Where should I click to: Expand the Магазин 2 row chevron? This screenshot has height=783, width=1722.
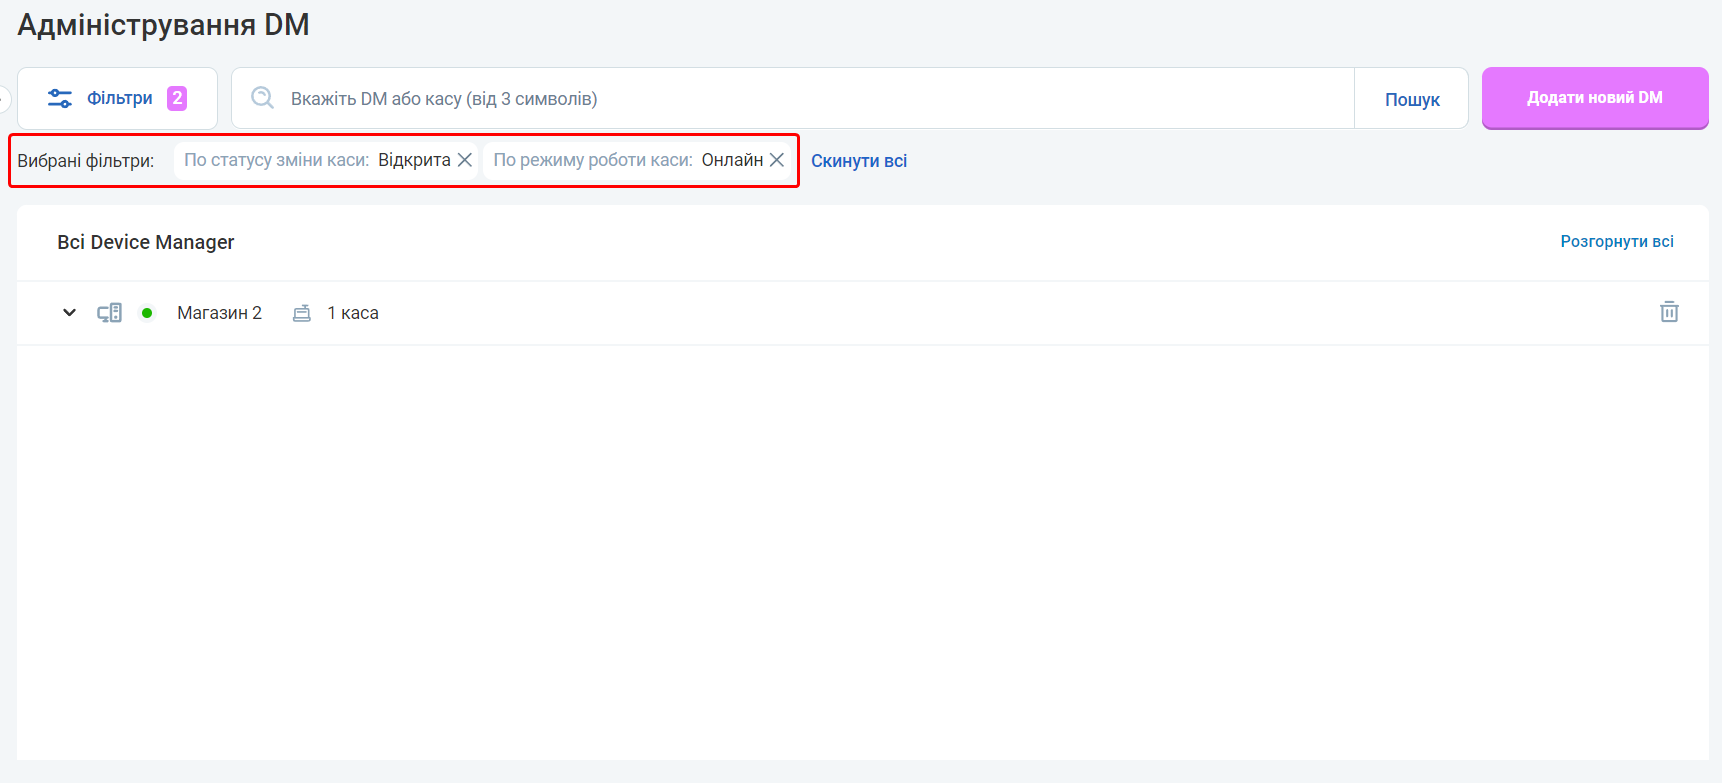tap(69, 313)
